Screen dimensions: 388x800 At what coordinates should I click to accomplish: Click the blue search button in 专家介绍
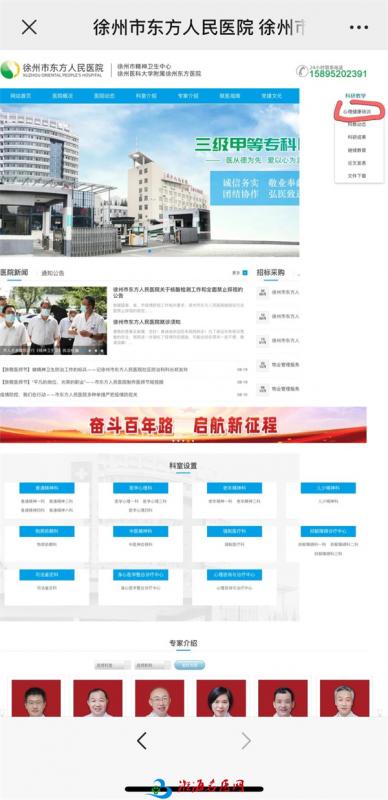pyautogui.click(x=189, y=665)
